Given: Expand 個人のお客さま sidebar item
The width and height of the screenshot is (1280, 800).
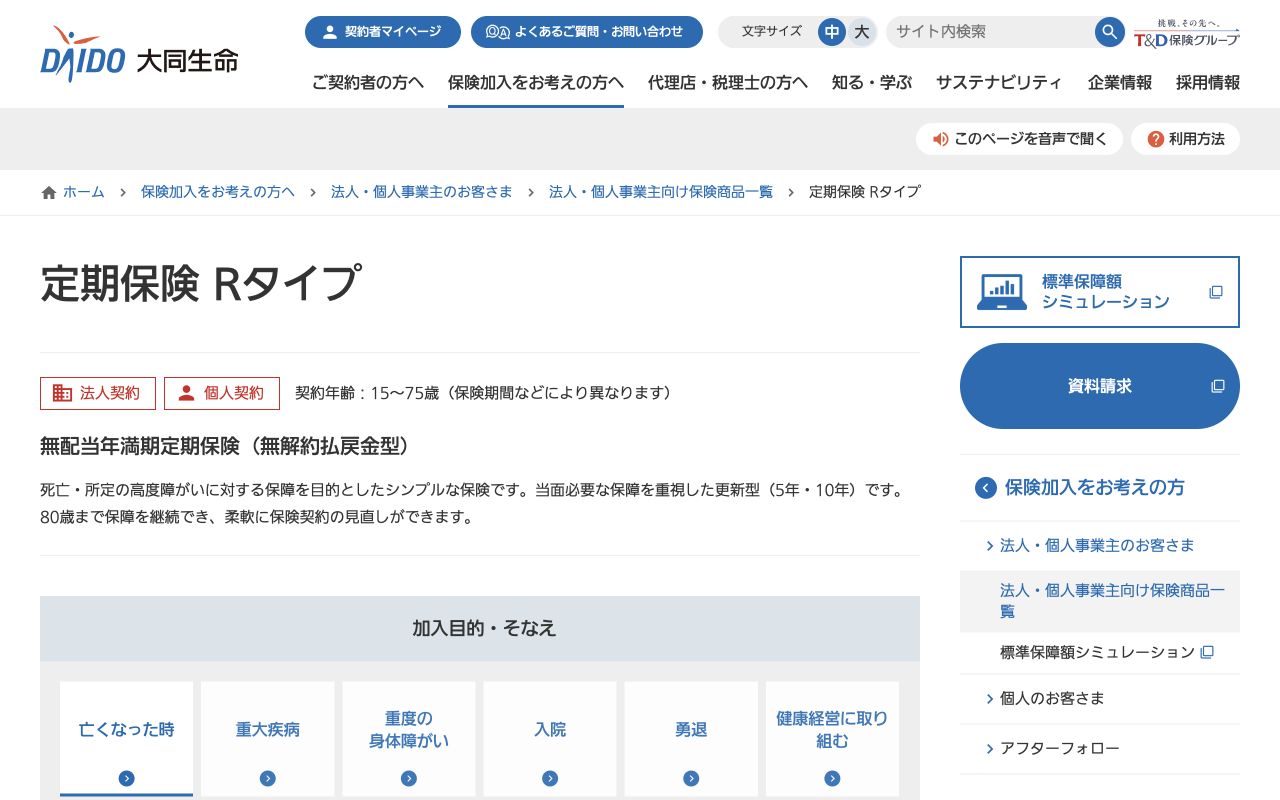Looking at the screenshot, I should pyautogui.click(x=1100, y=698).
